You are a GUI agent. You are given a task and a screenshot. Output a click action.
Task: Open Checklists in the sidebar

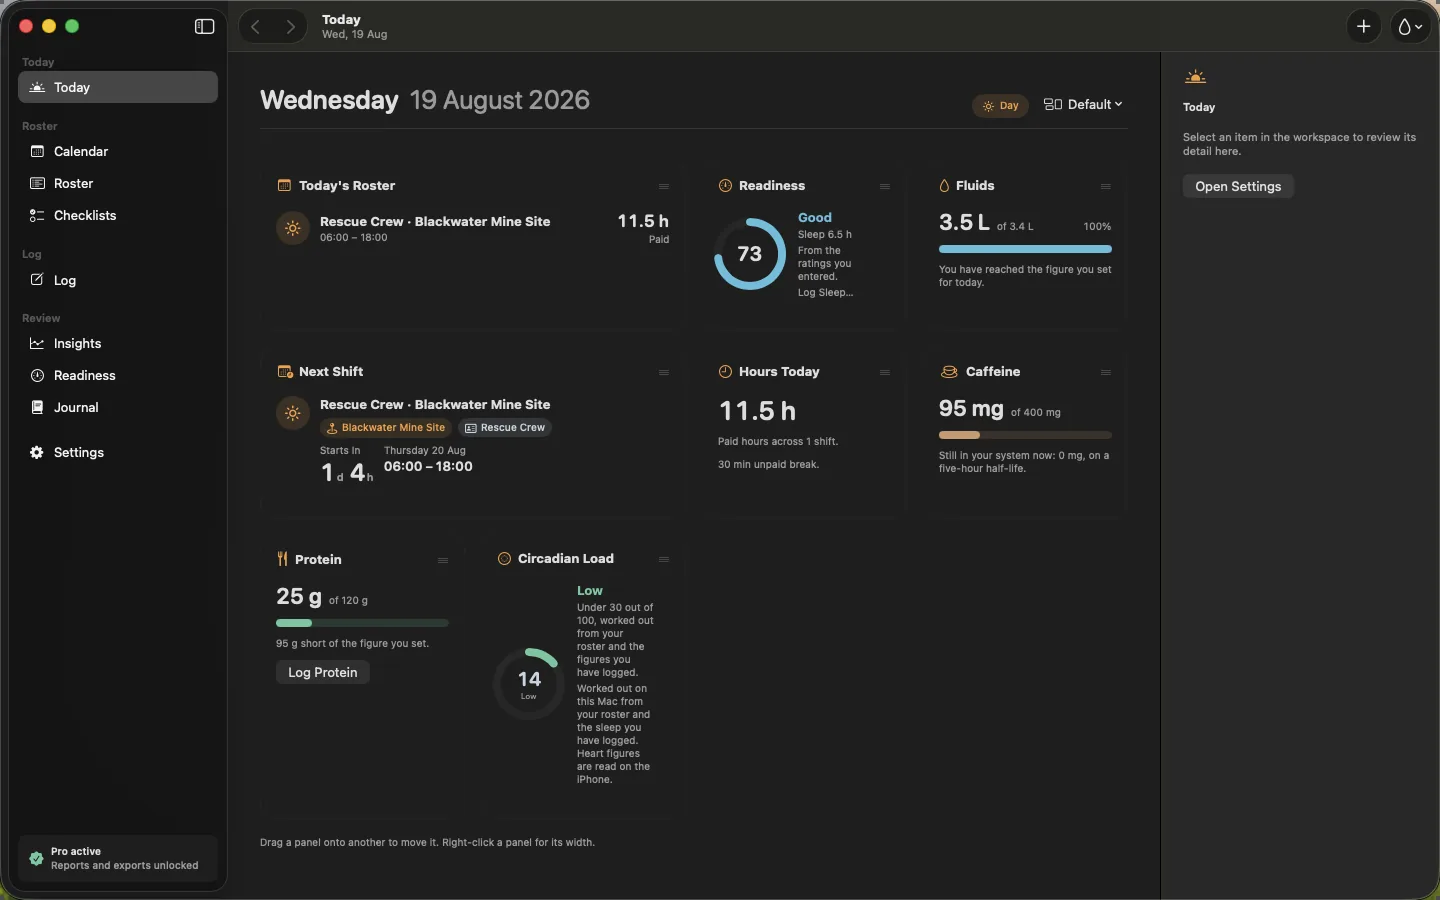click(x=118, y=216)
